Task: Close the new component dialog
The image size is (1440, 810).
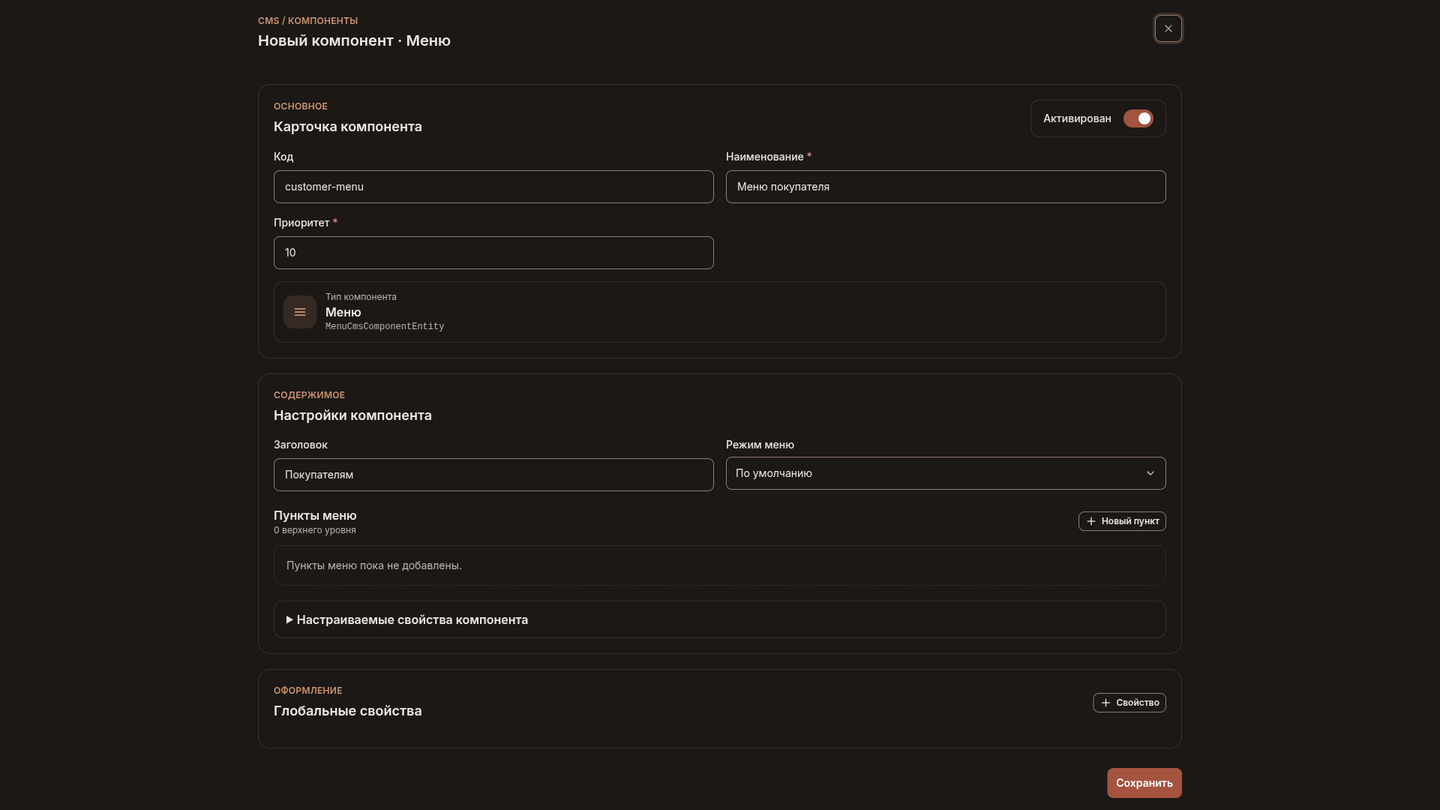Action: coord(1168,28)
